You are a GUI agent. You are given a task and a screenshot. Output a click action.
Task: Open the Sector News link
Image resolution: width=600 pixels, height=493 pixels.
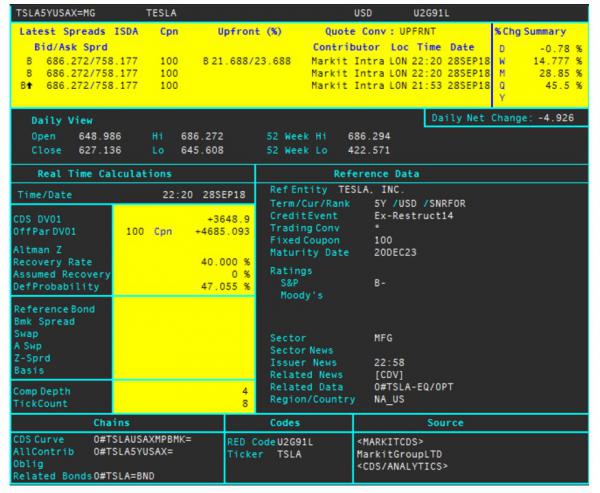click(302, 350)
